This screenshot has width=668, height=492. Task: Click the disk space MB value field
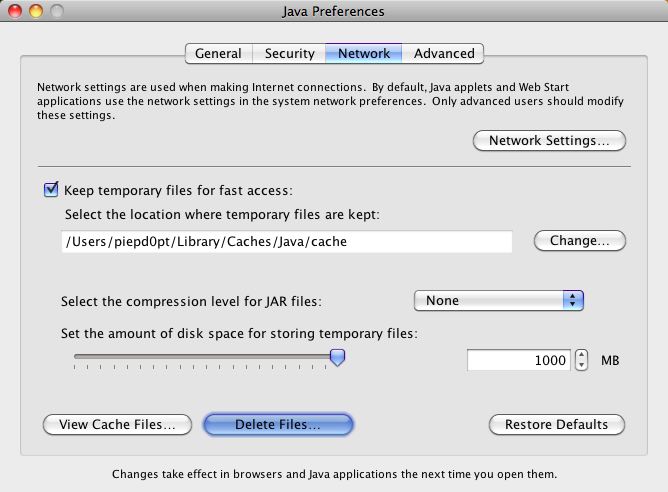click(518, 360)
